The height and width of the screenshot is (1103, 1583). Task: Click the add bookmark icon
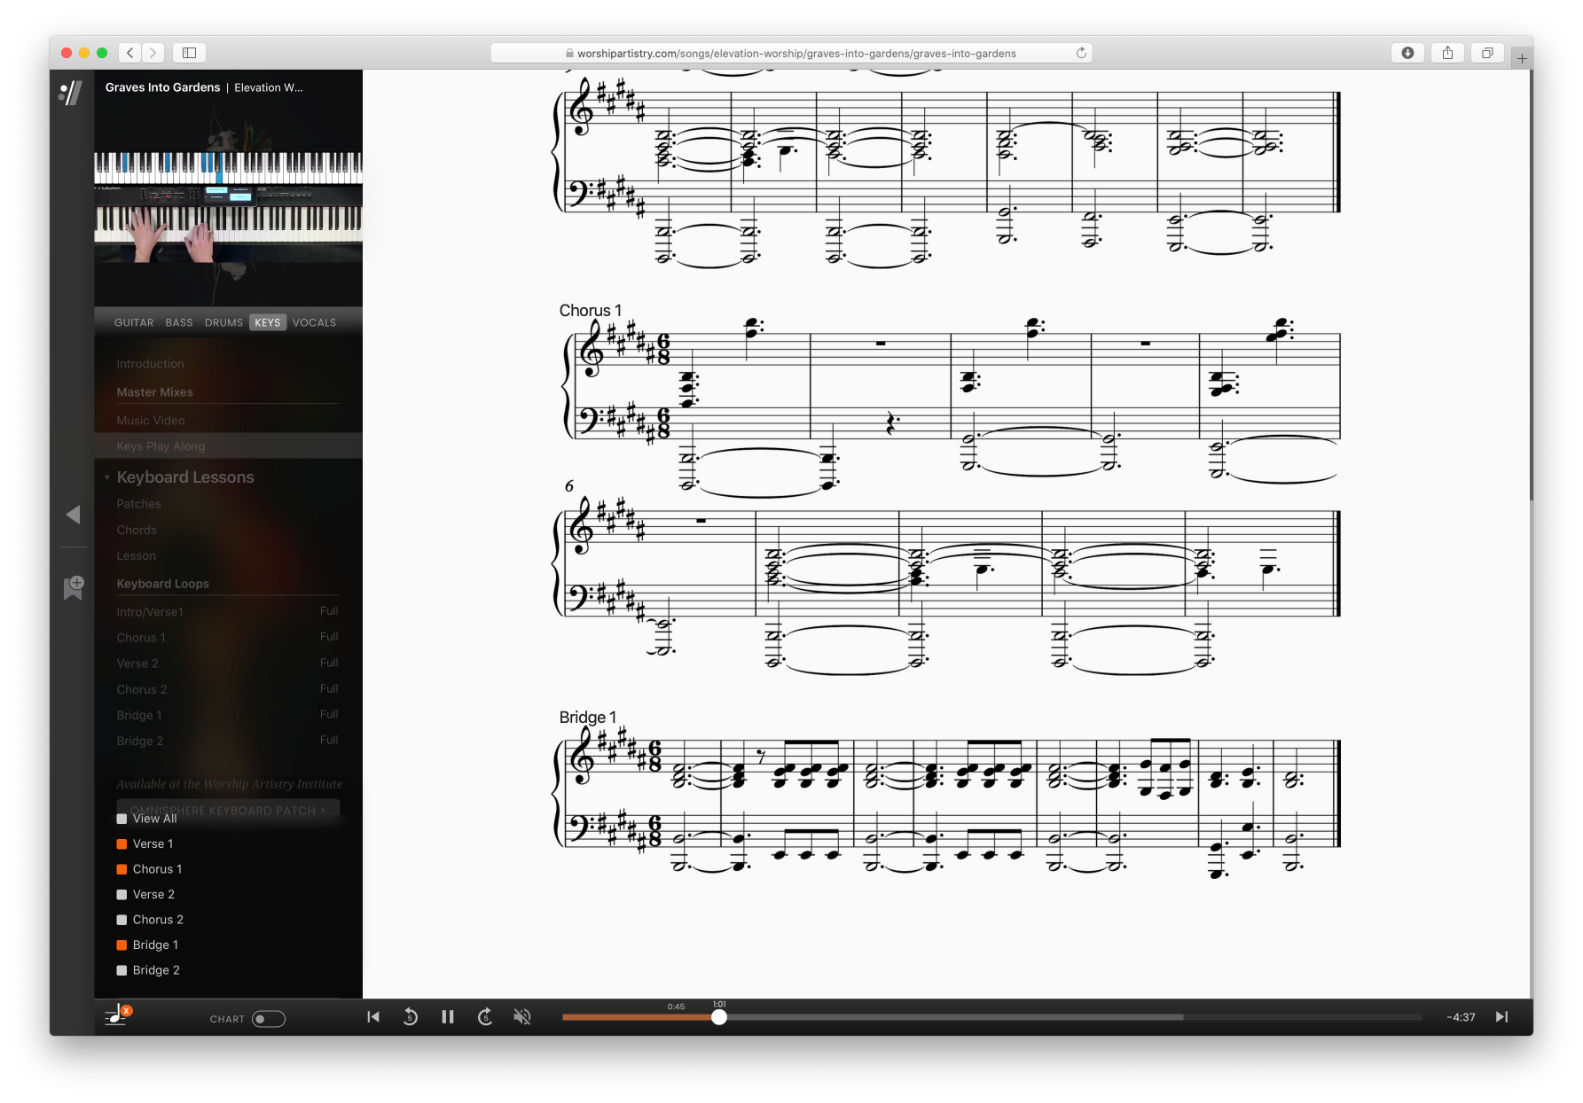tap(73, 587)
